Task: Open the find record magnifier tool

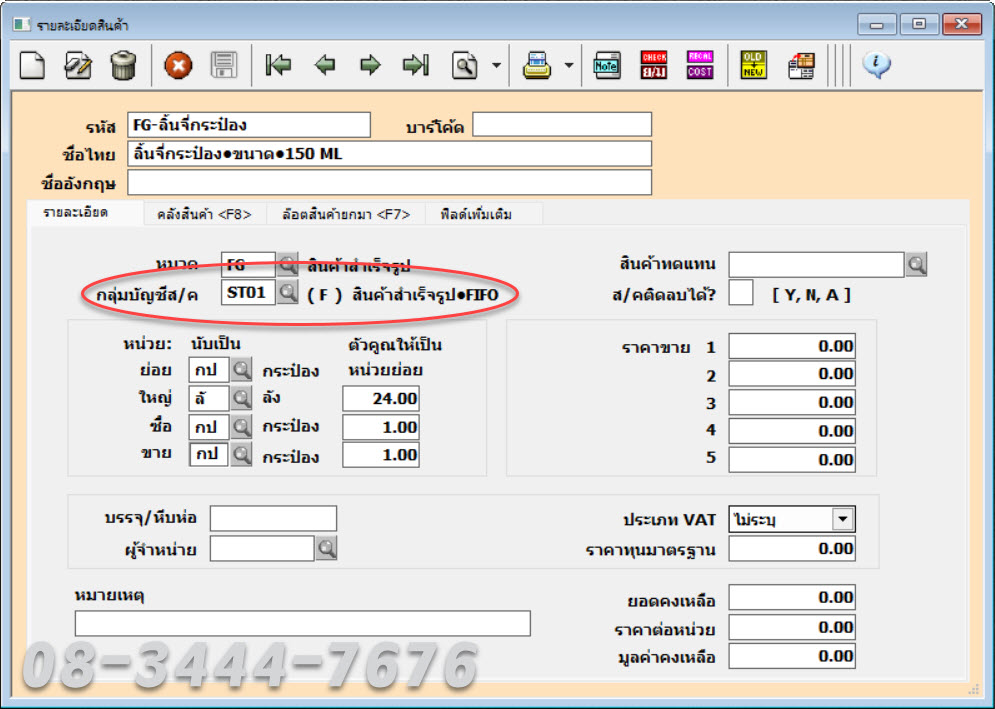Action: (x=465, y=65)
